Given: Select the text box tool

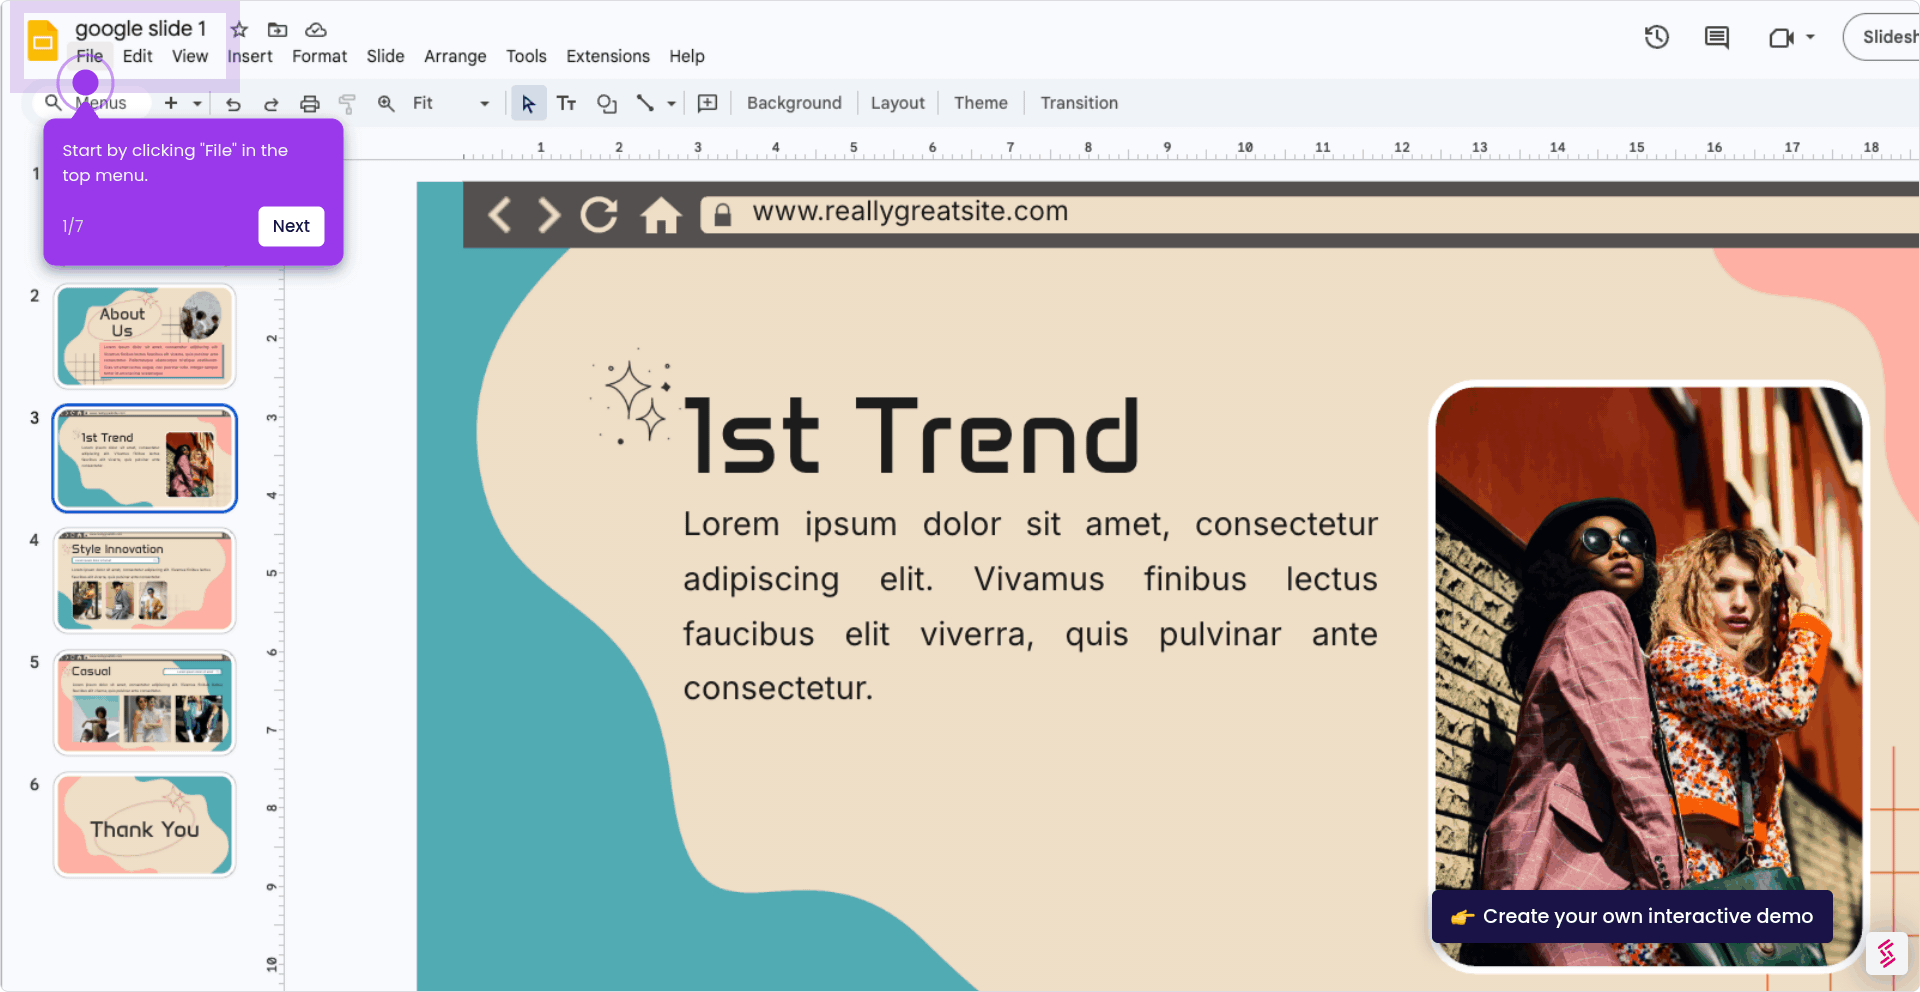Looking at the screenshot, I should 566,103.
